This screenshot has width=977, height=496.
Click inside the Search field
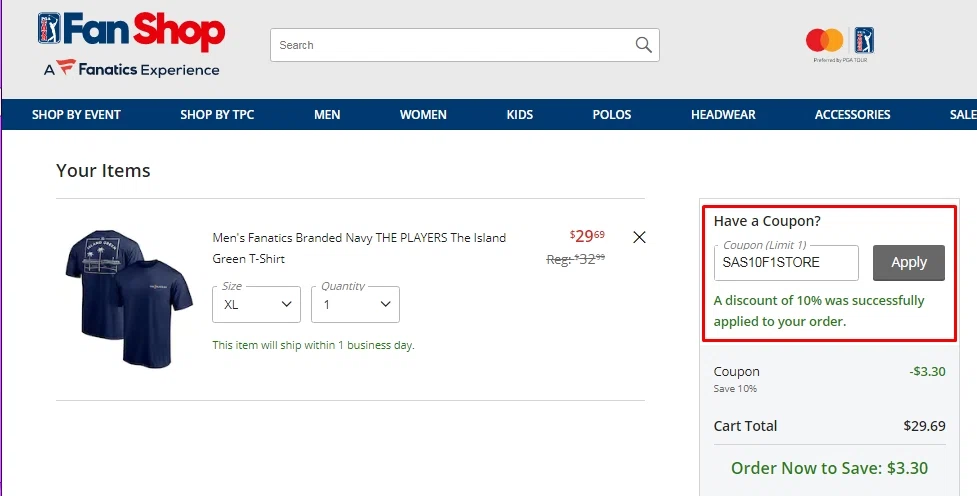point(465,45)
